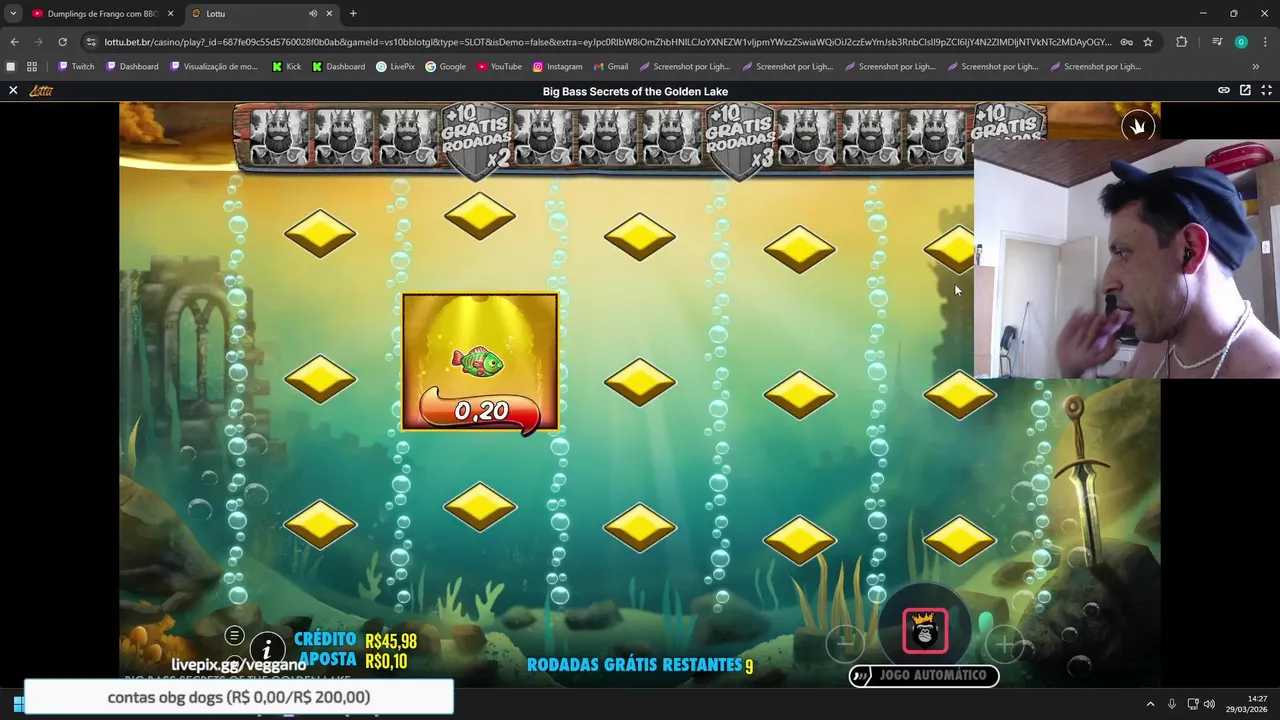The image size is (1280, 720).
Task: Click the CRÉDITO value R$45,98
Action: pos(391,641)
